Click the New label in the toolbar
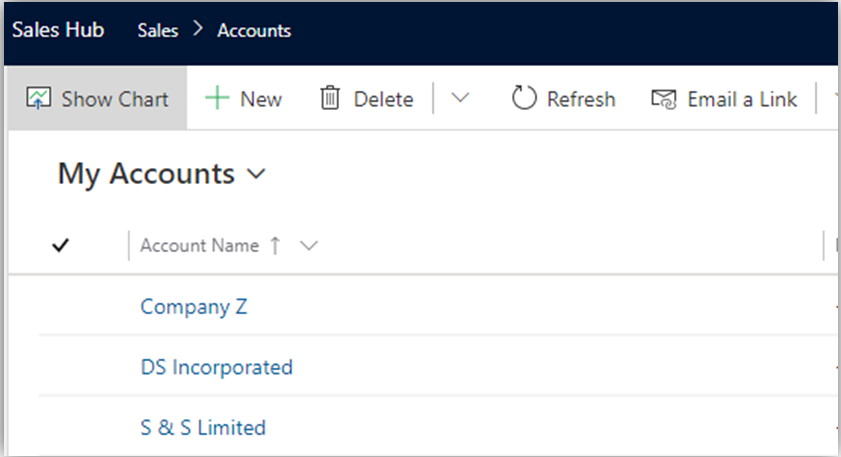The height and width of the screenshot is (457, 841). 261,99
